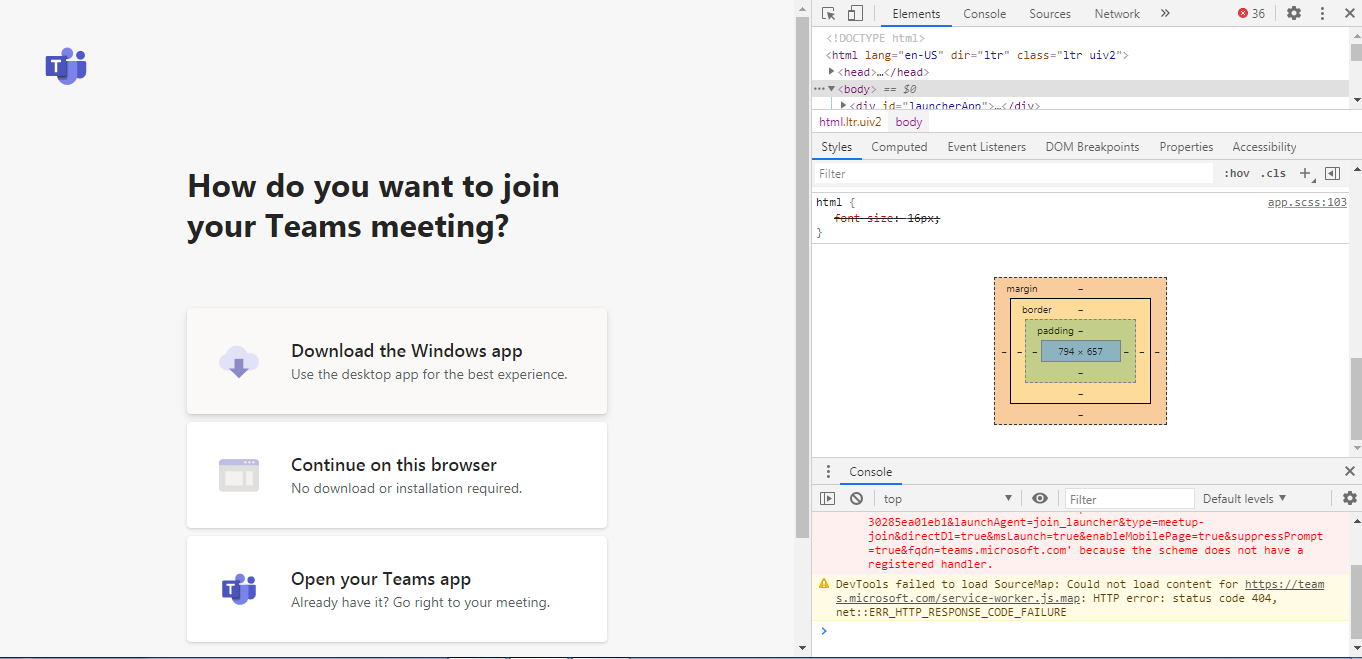Toggle the computed styles sidebar icon
The width and height of the screenshot is (1362, 659).
coord(1332,174)
